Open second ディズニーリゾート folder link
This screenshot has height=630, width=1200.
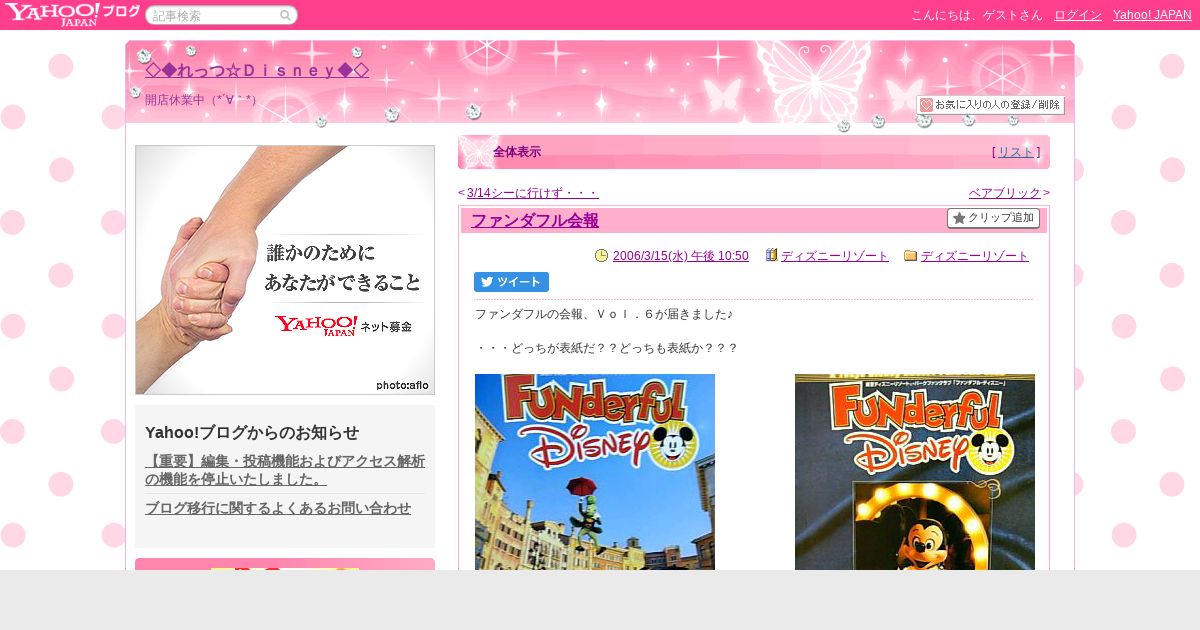coord(975,256)
